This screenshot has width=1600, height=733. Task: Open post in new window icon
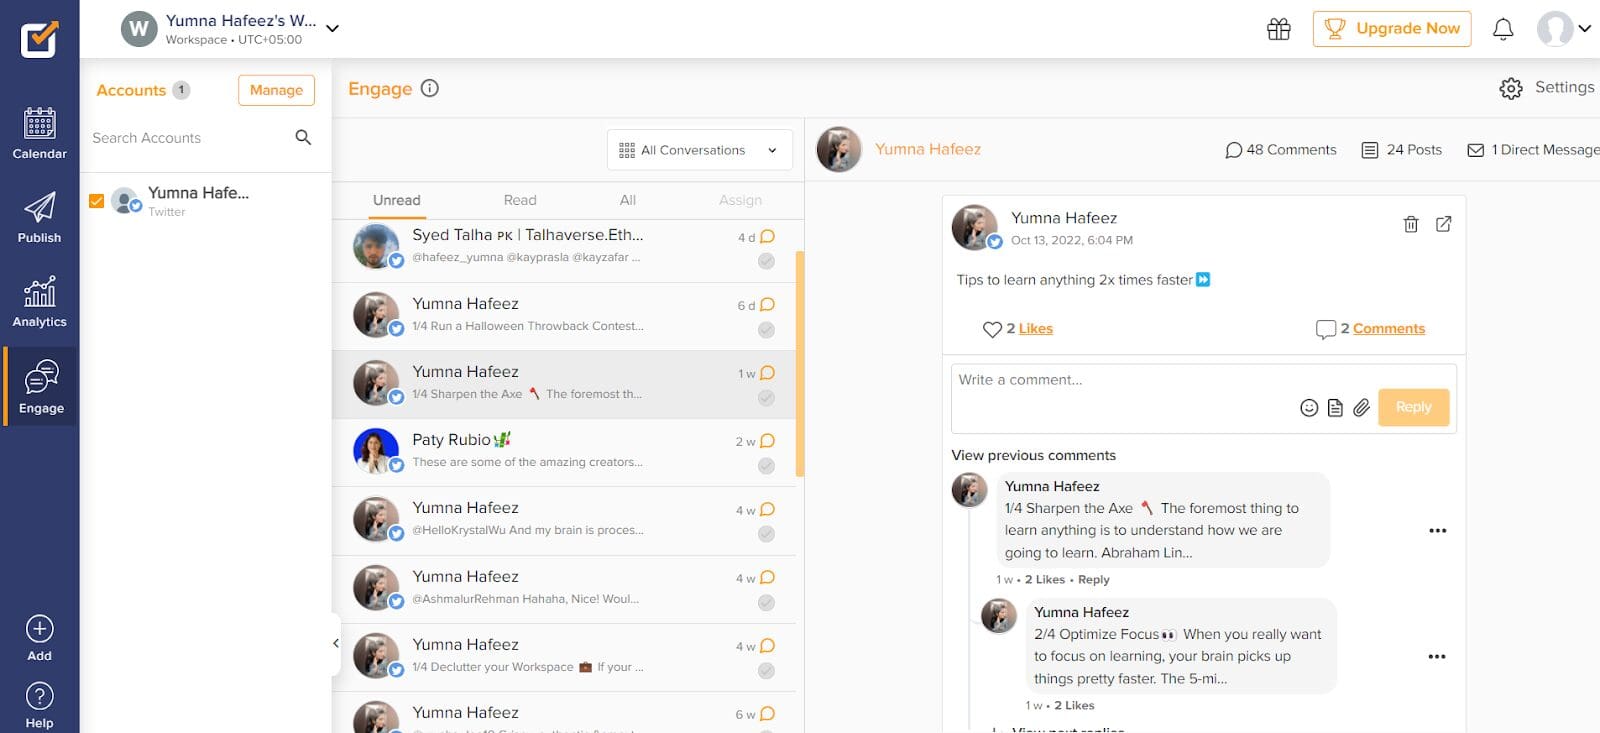coord(1443,224)
